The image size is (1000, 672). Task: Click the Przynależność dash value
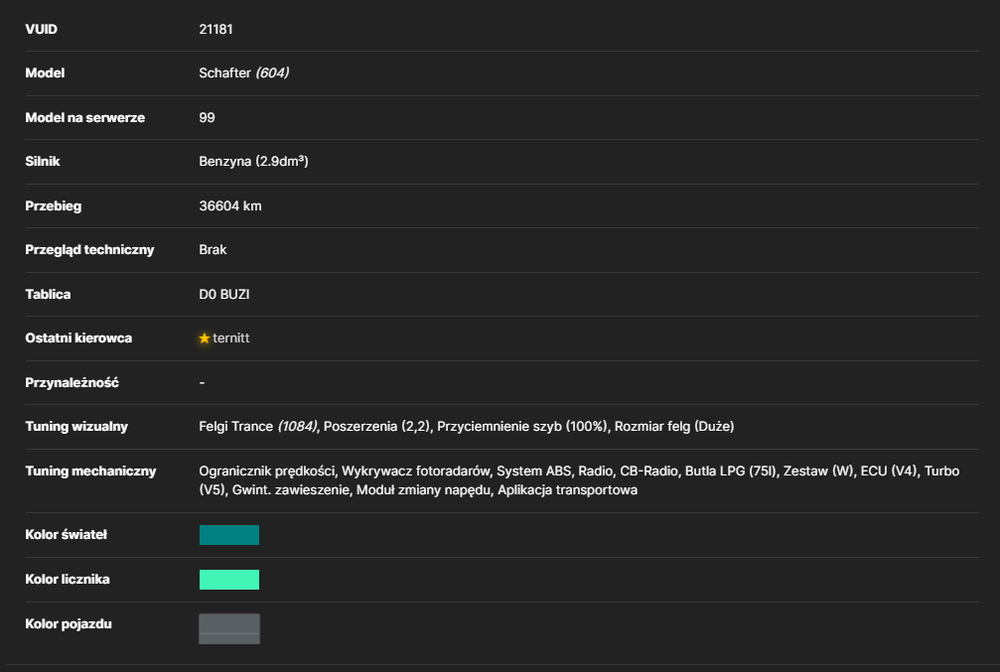[x=202, y=383]
